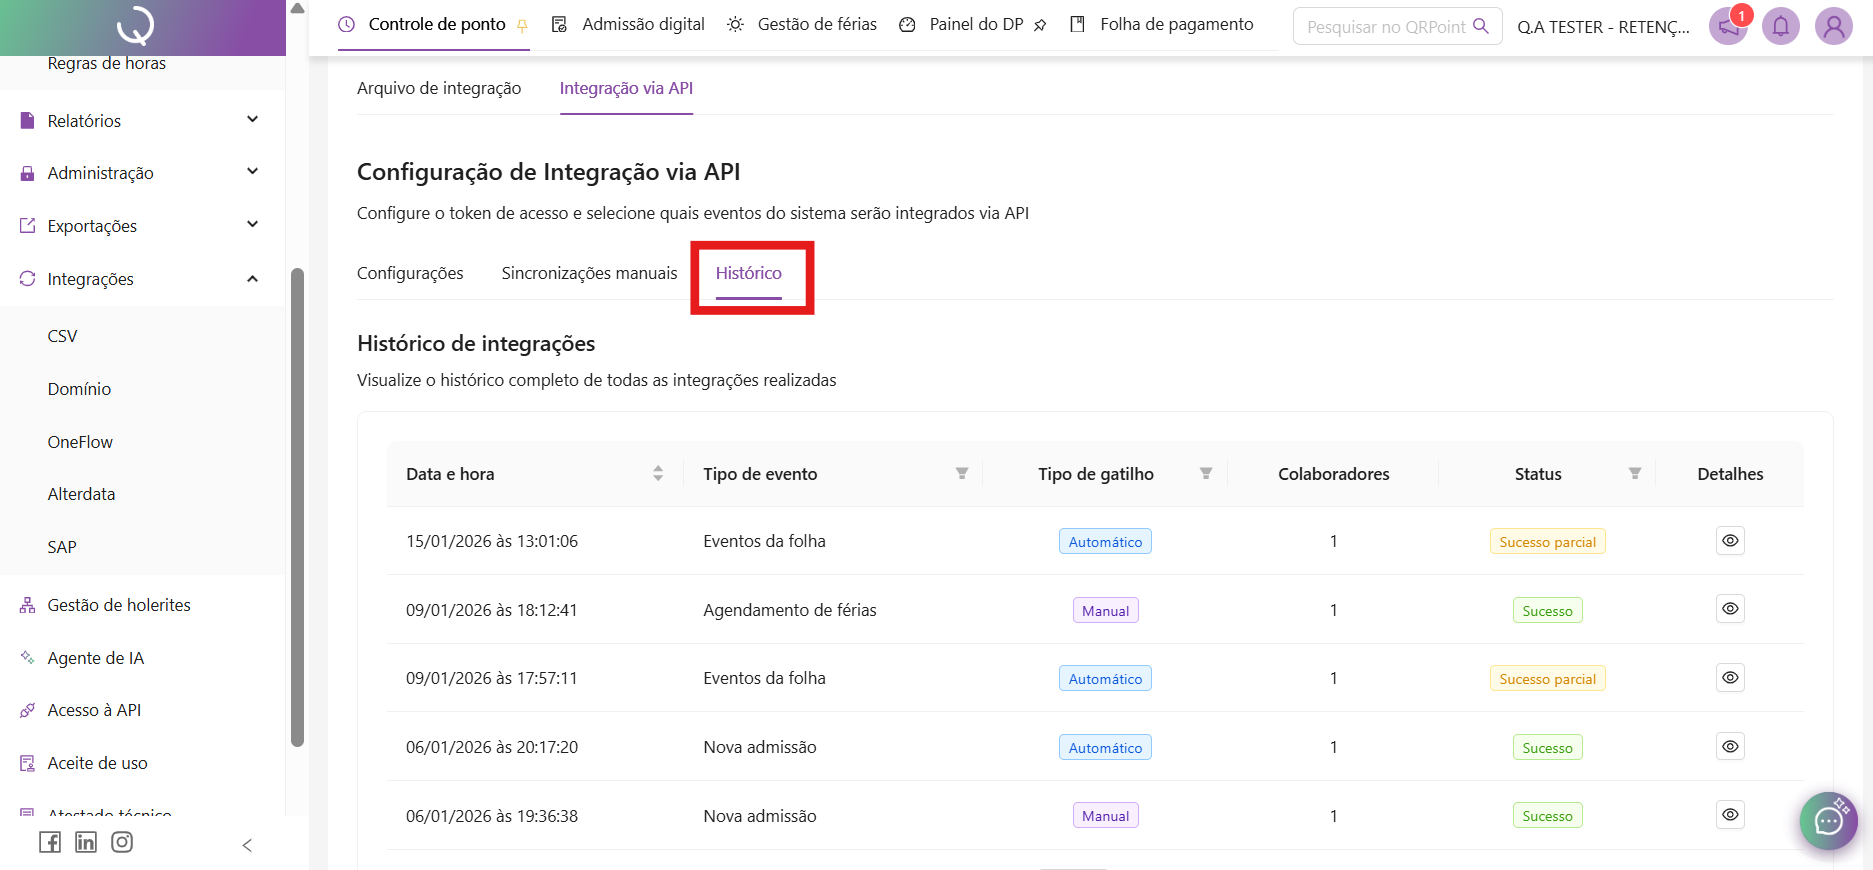The image size is (1873, 870).
Task: Sort by Data e hora column
Action: 658,474
